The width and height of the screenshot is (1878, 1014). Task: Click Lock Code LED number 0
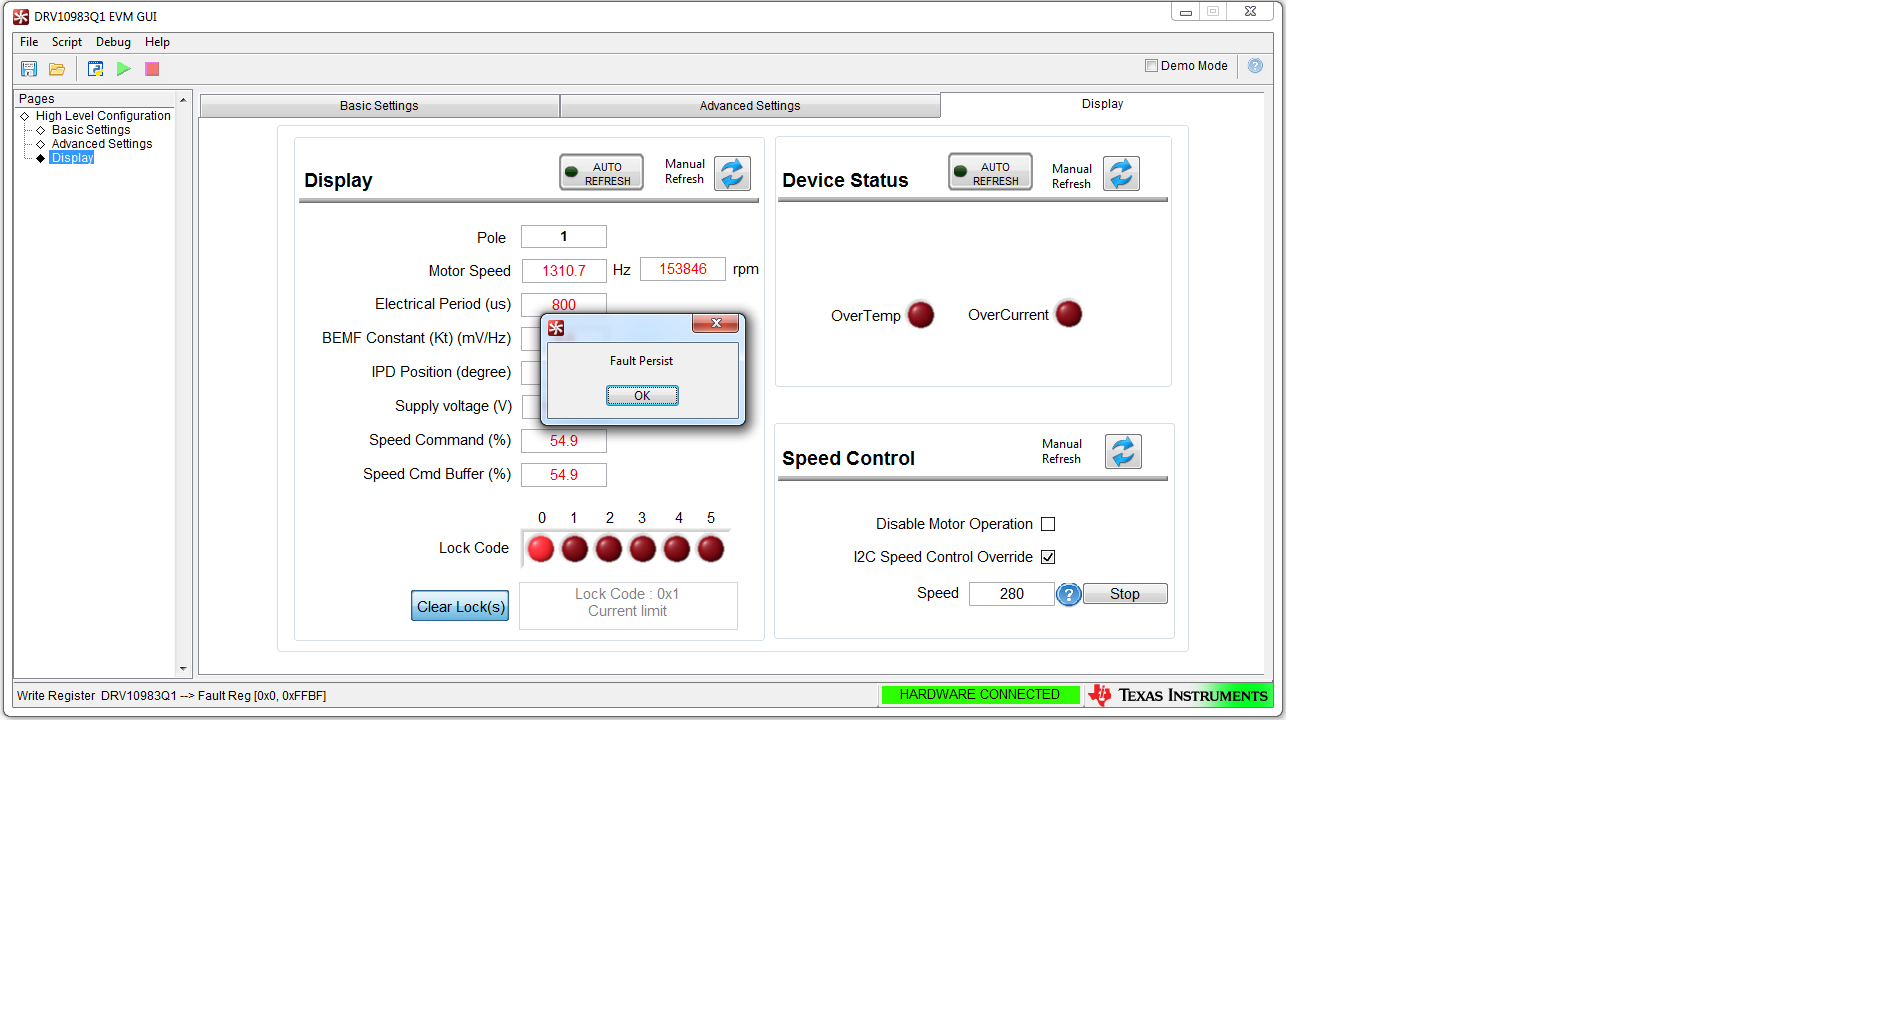coord(541,549)
